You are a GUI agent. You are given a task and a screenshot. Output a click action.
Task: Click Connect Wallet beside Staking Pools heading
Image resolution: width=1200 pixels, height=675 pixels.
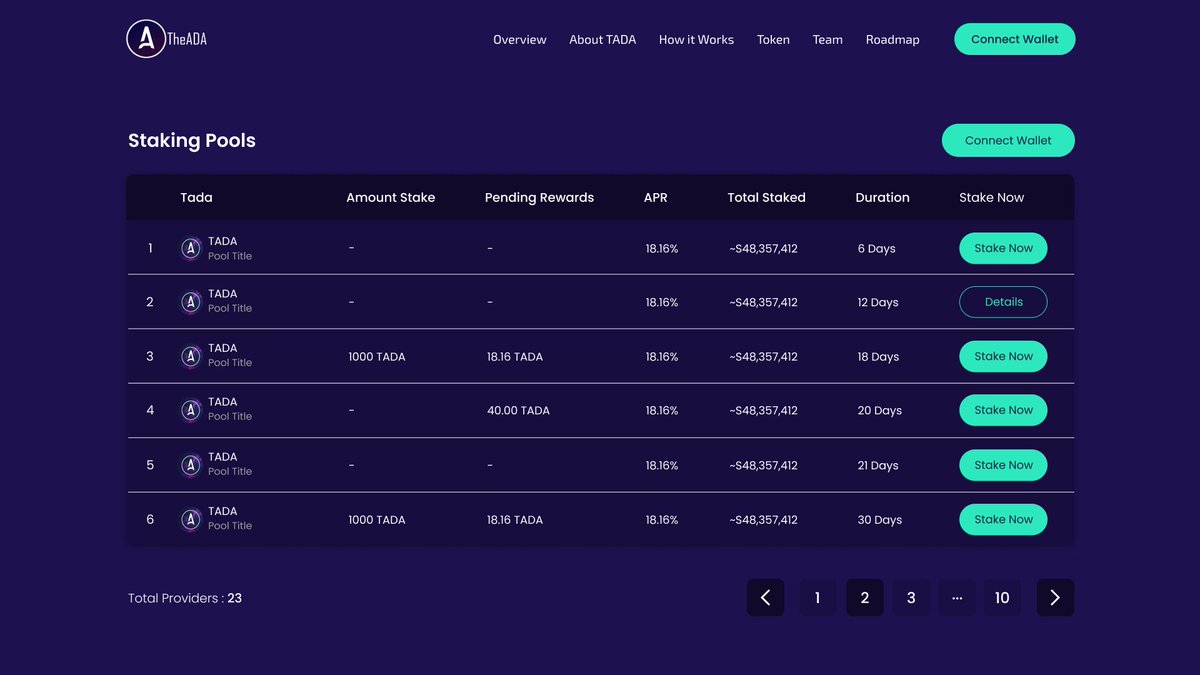coord(1008,140)
